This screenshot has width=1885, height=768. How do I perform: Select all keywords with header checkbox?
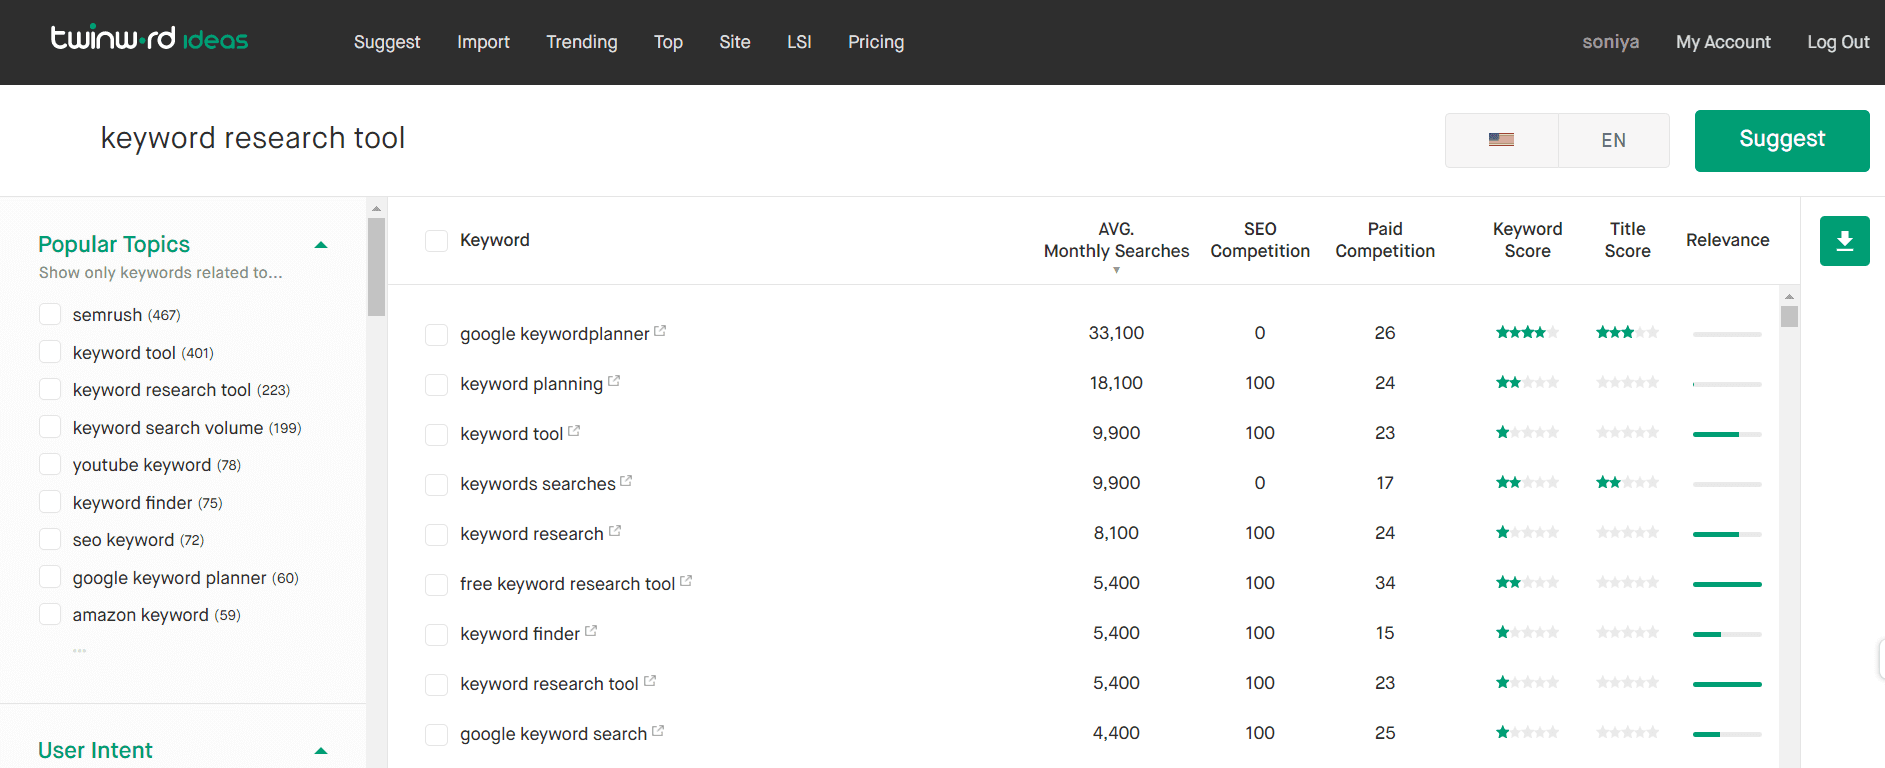click(436, 241)
